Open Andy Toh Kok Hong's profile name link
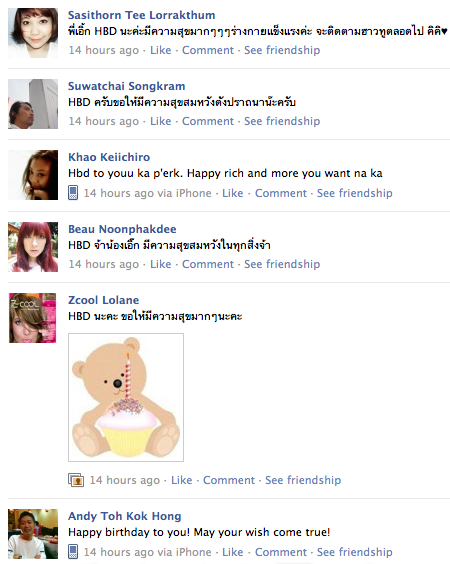Viewport: 450px width, 564px height. [124, 516]
